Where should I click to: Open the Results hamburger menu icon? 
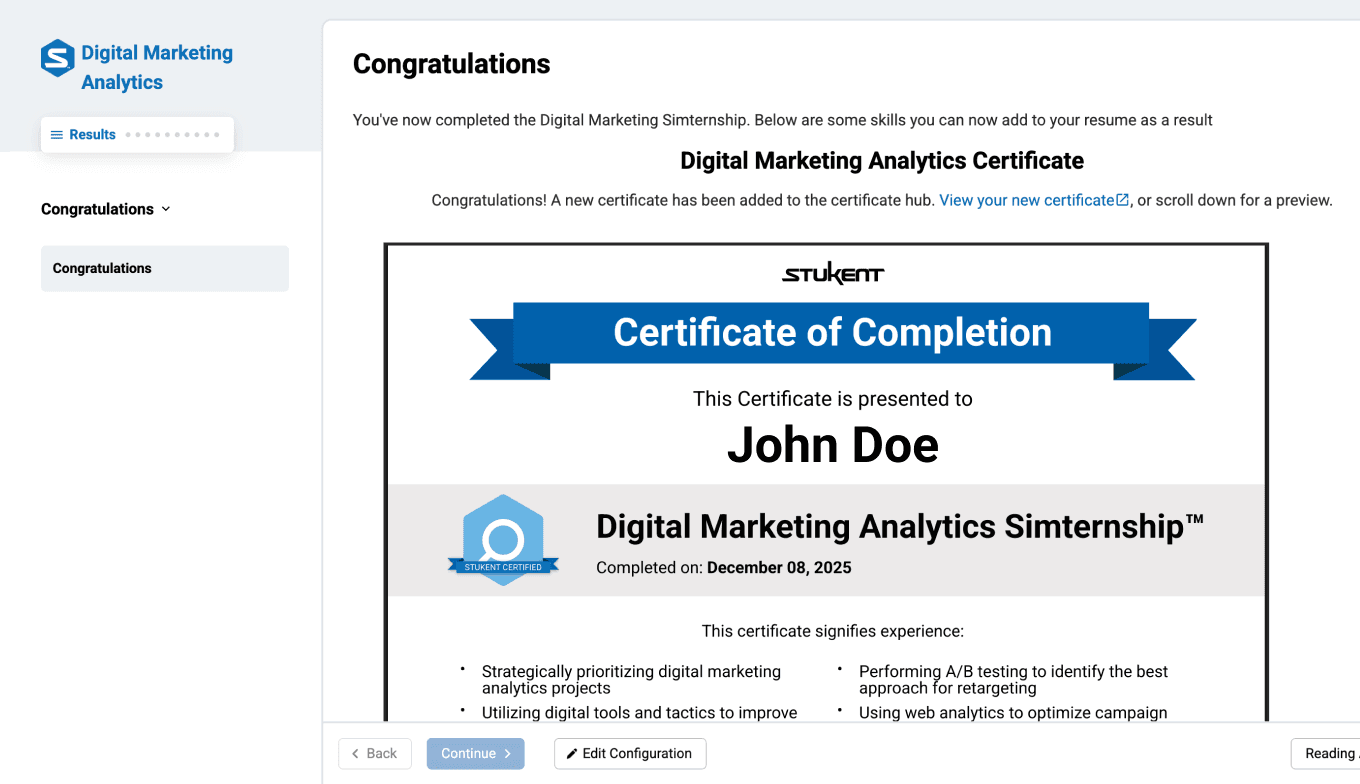click(x=57, y=135)
